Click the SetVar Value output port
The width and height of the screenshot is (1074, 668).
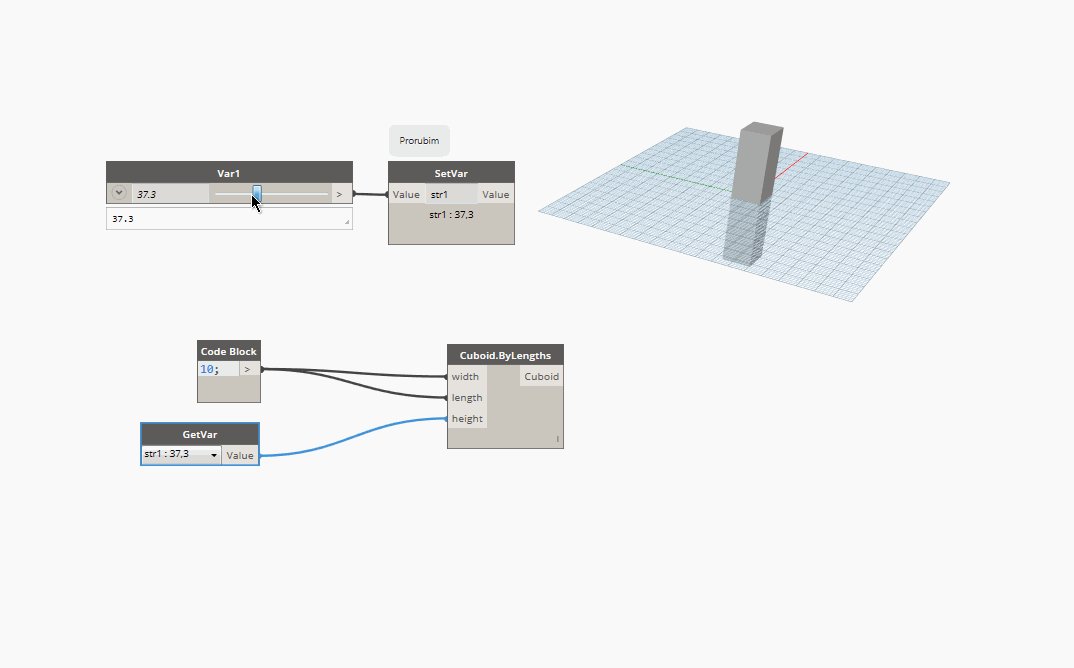click(x=495, y=195)
